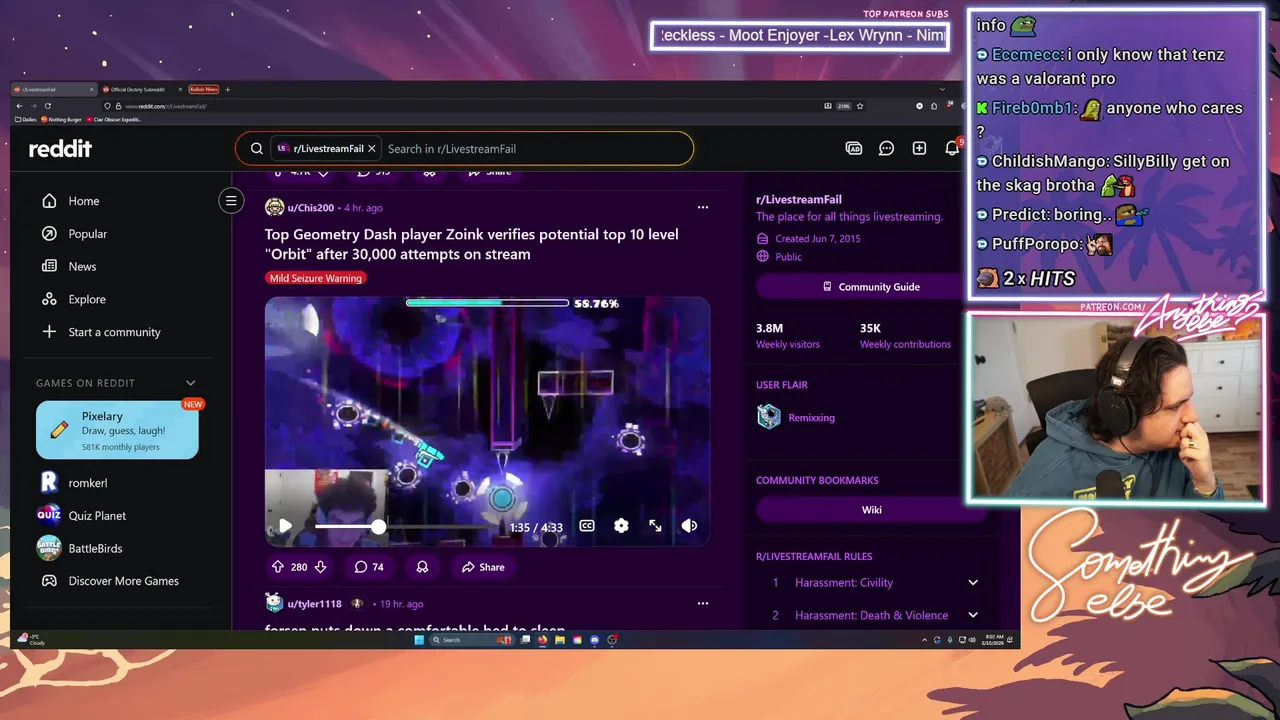This screenshot has width=1280, height=720.
Task: Switch to Official Destiny Subreddit browser tab
Action: [x=140, y=89]
